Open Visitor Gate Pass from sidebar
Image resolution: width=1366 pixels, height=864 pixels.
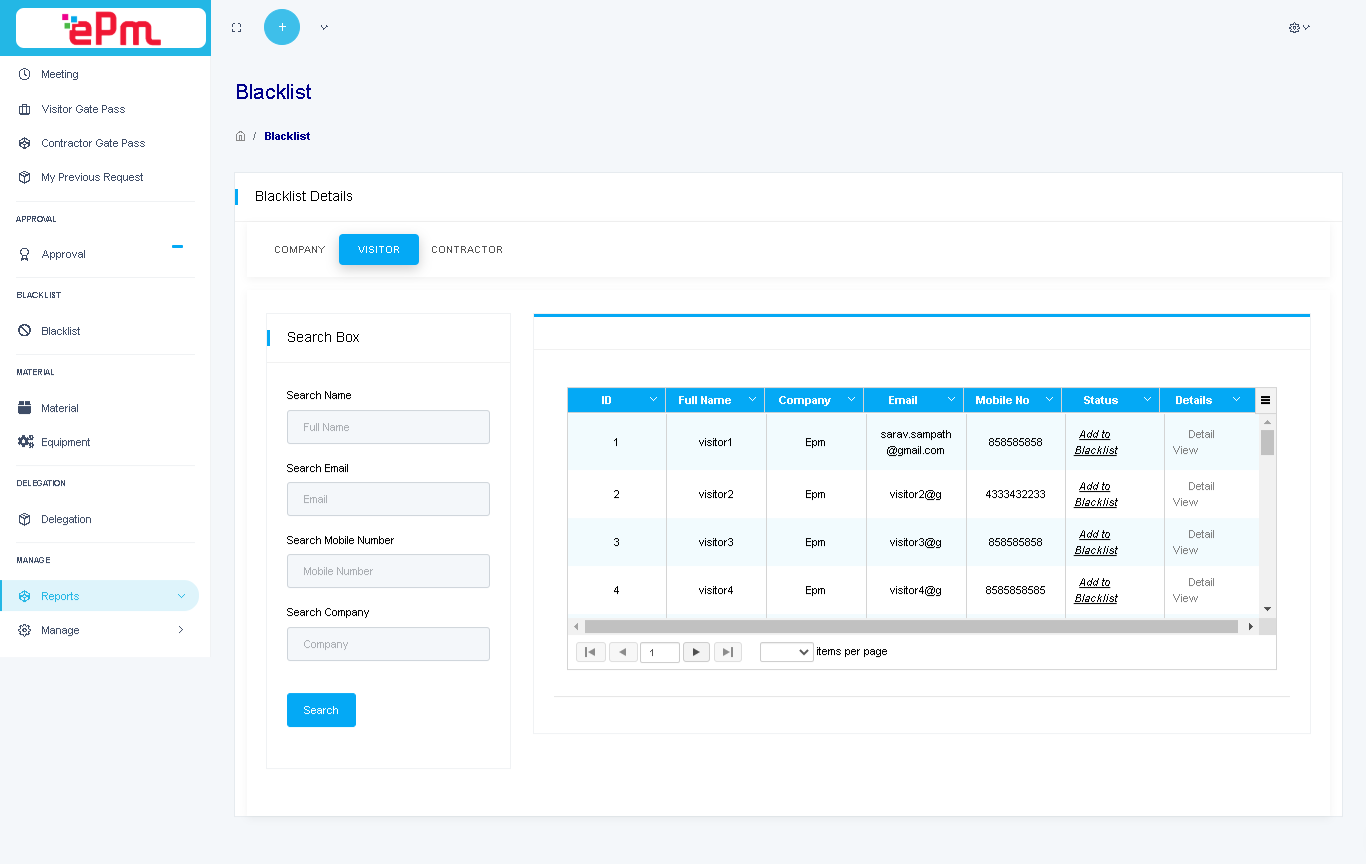[83, 109]
